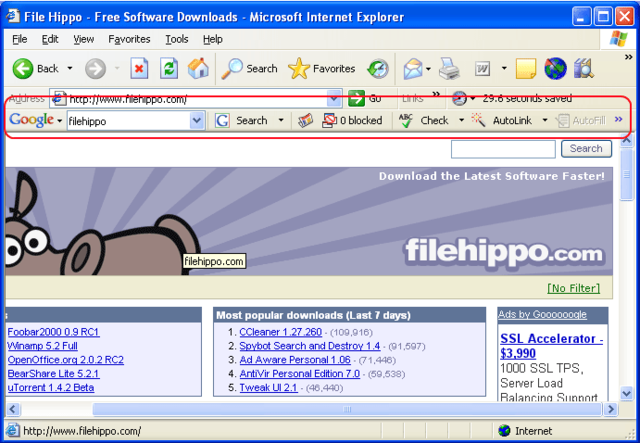Open the Search magnifier toolbar button
This screenshot has height=443, width=640.
249,69
